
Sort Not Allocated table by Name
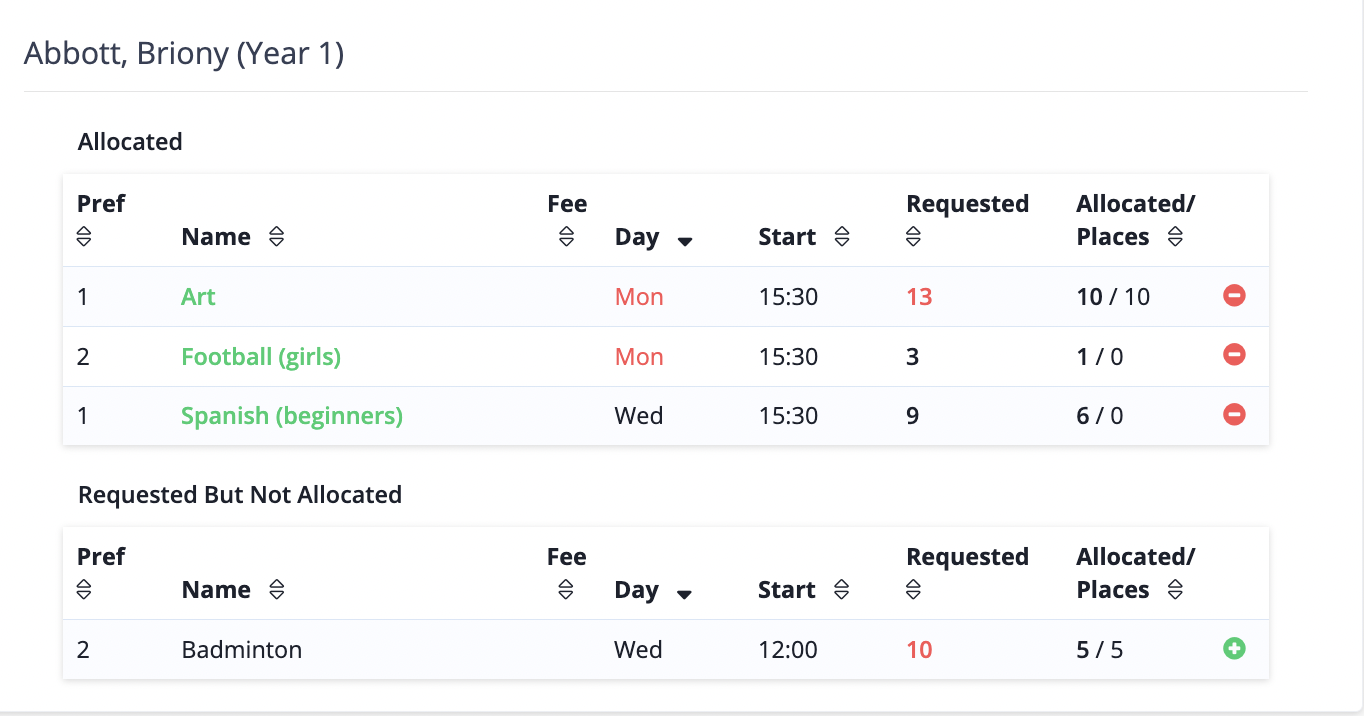277,590
